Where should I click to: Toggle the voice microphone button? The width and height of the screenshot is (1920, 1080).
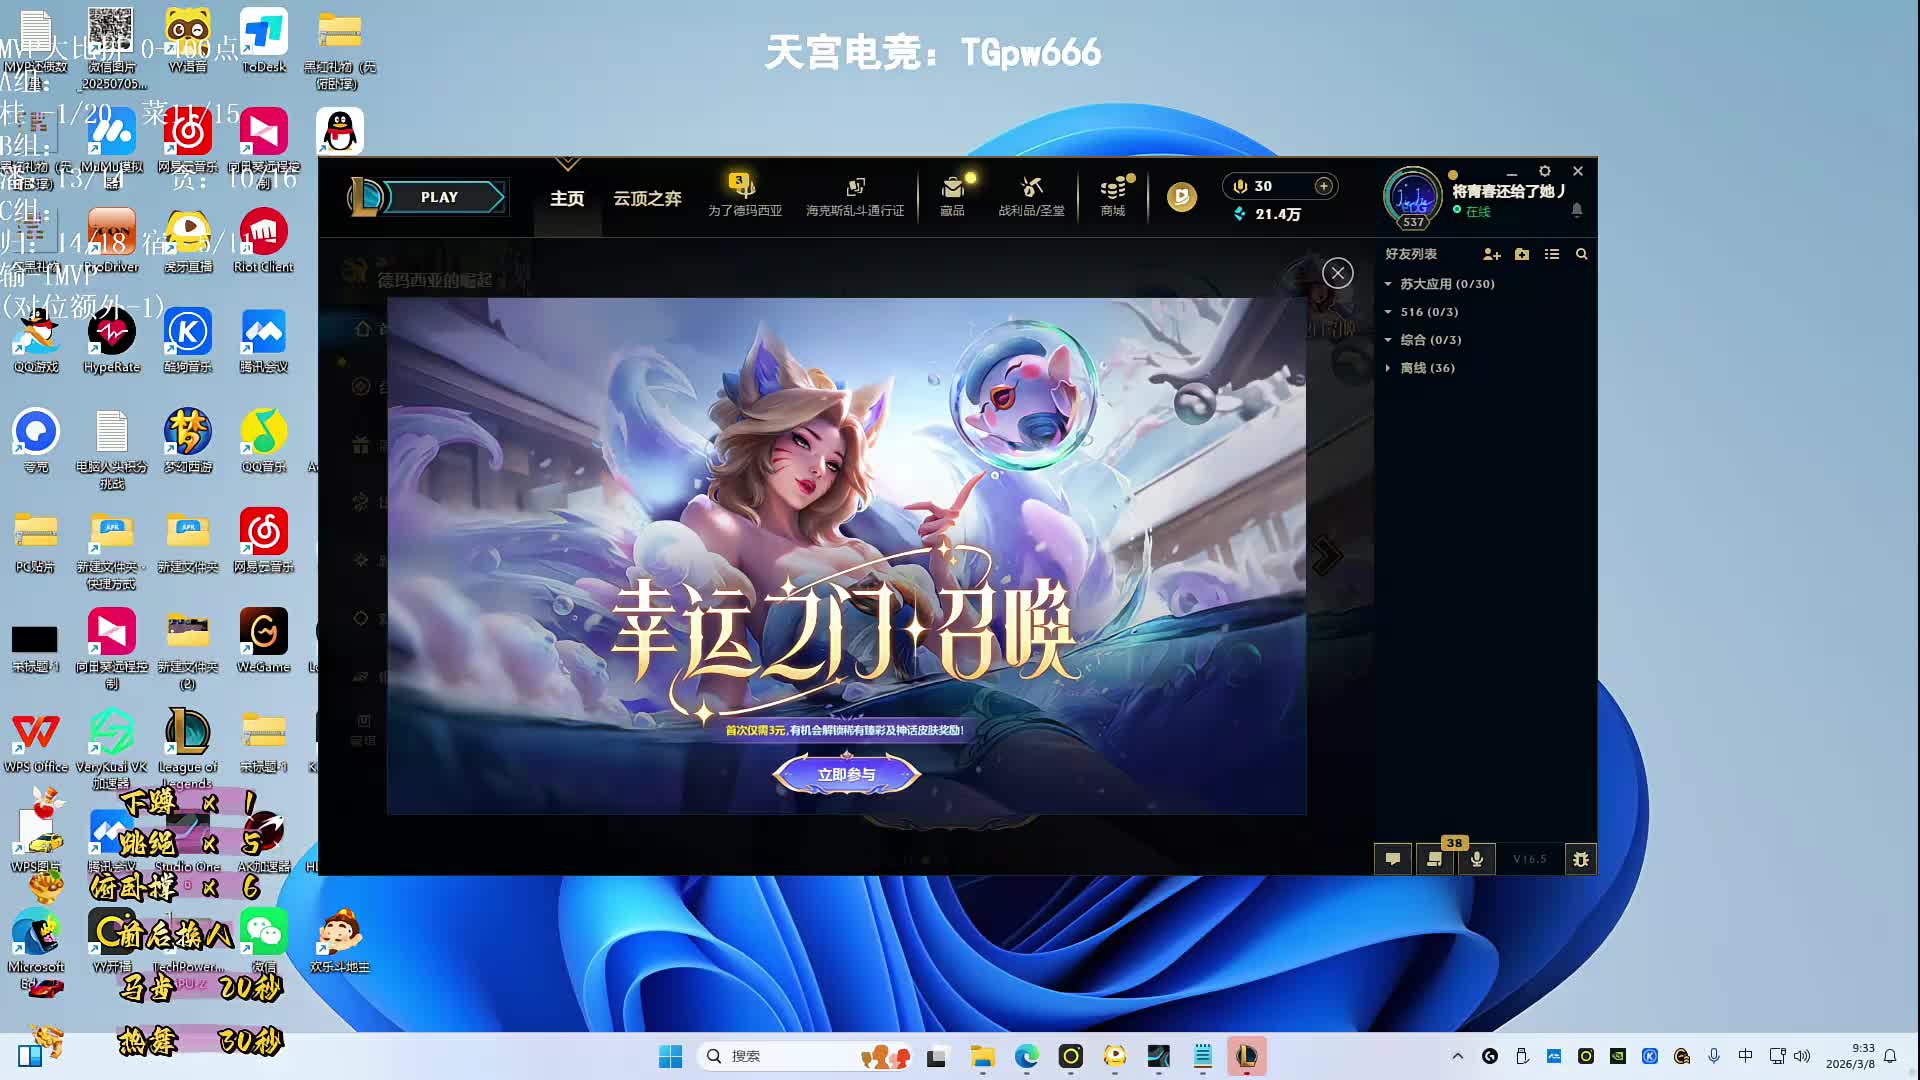[x=1477, y=859]
